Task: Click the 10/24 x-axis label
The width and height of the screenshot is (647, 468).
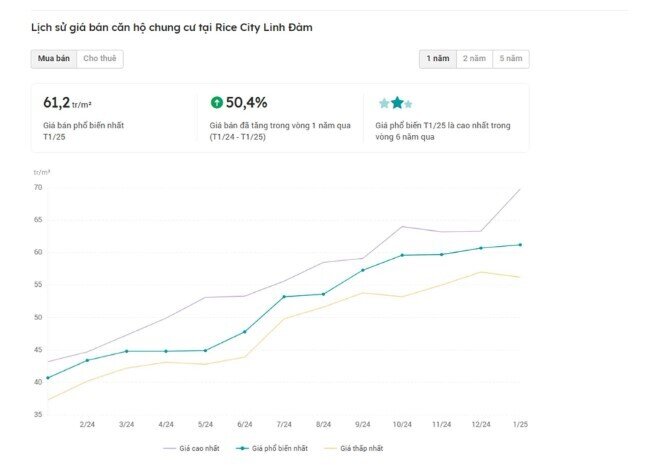Action: [402, 424]
